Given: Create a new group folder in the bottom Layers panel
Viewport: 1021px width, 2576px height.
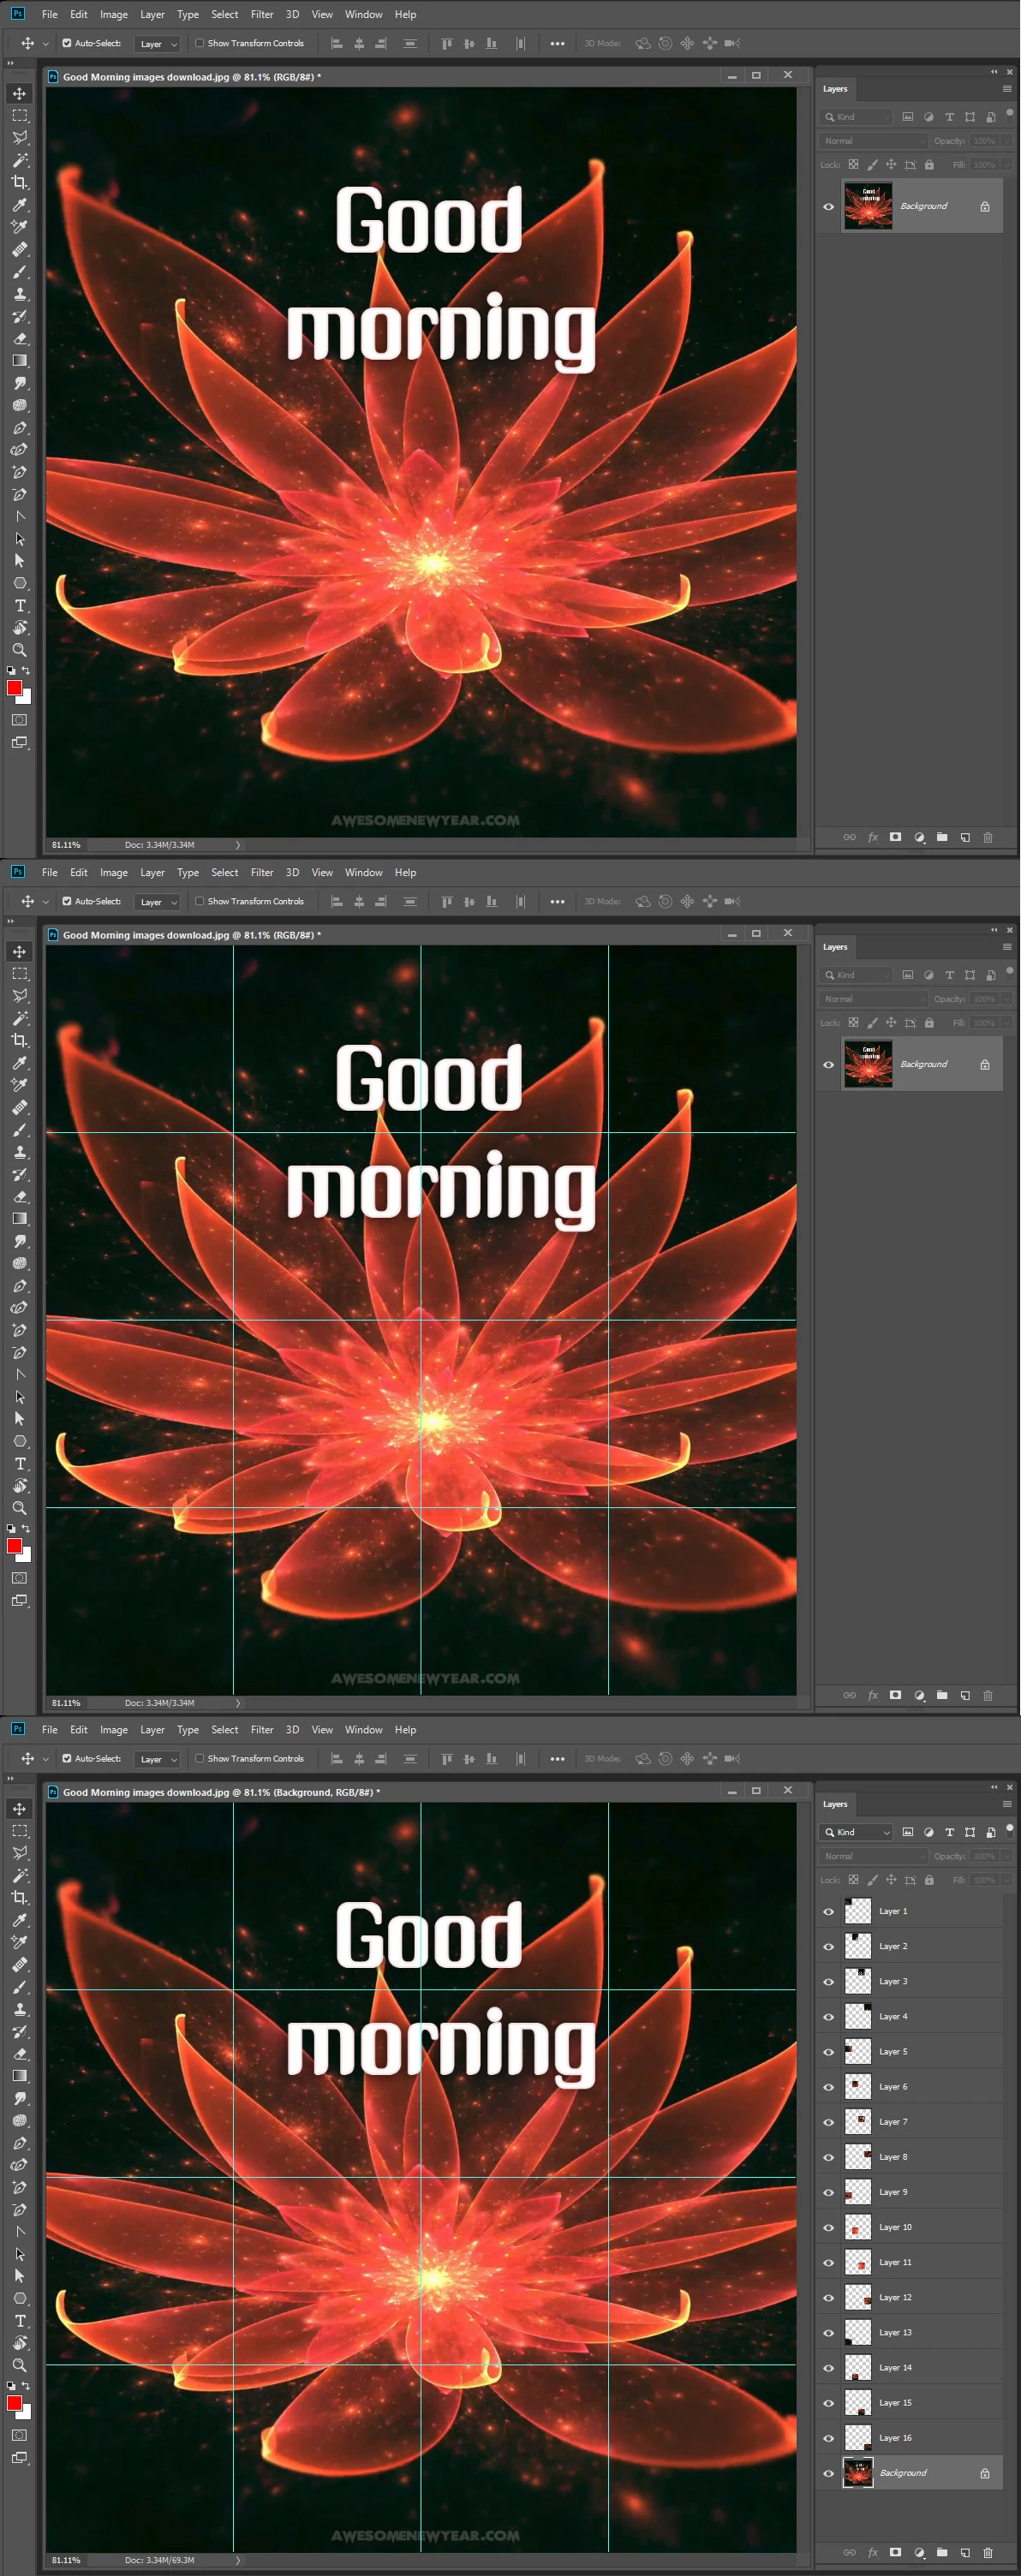Looking at the screenshot, I should pos(942,2553).
